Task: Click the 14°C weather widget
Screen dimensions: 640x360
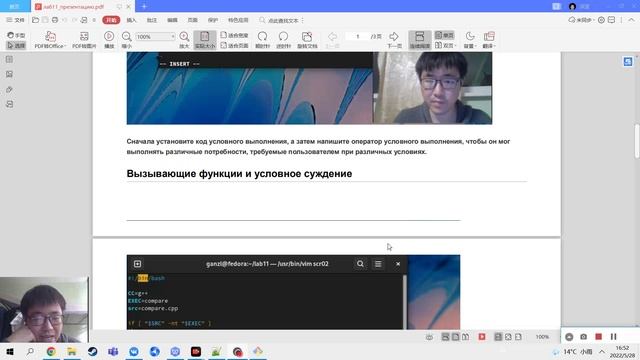Action: (573, 351)
